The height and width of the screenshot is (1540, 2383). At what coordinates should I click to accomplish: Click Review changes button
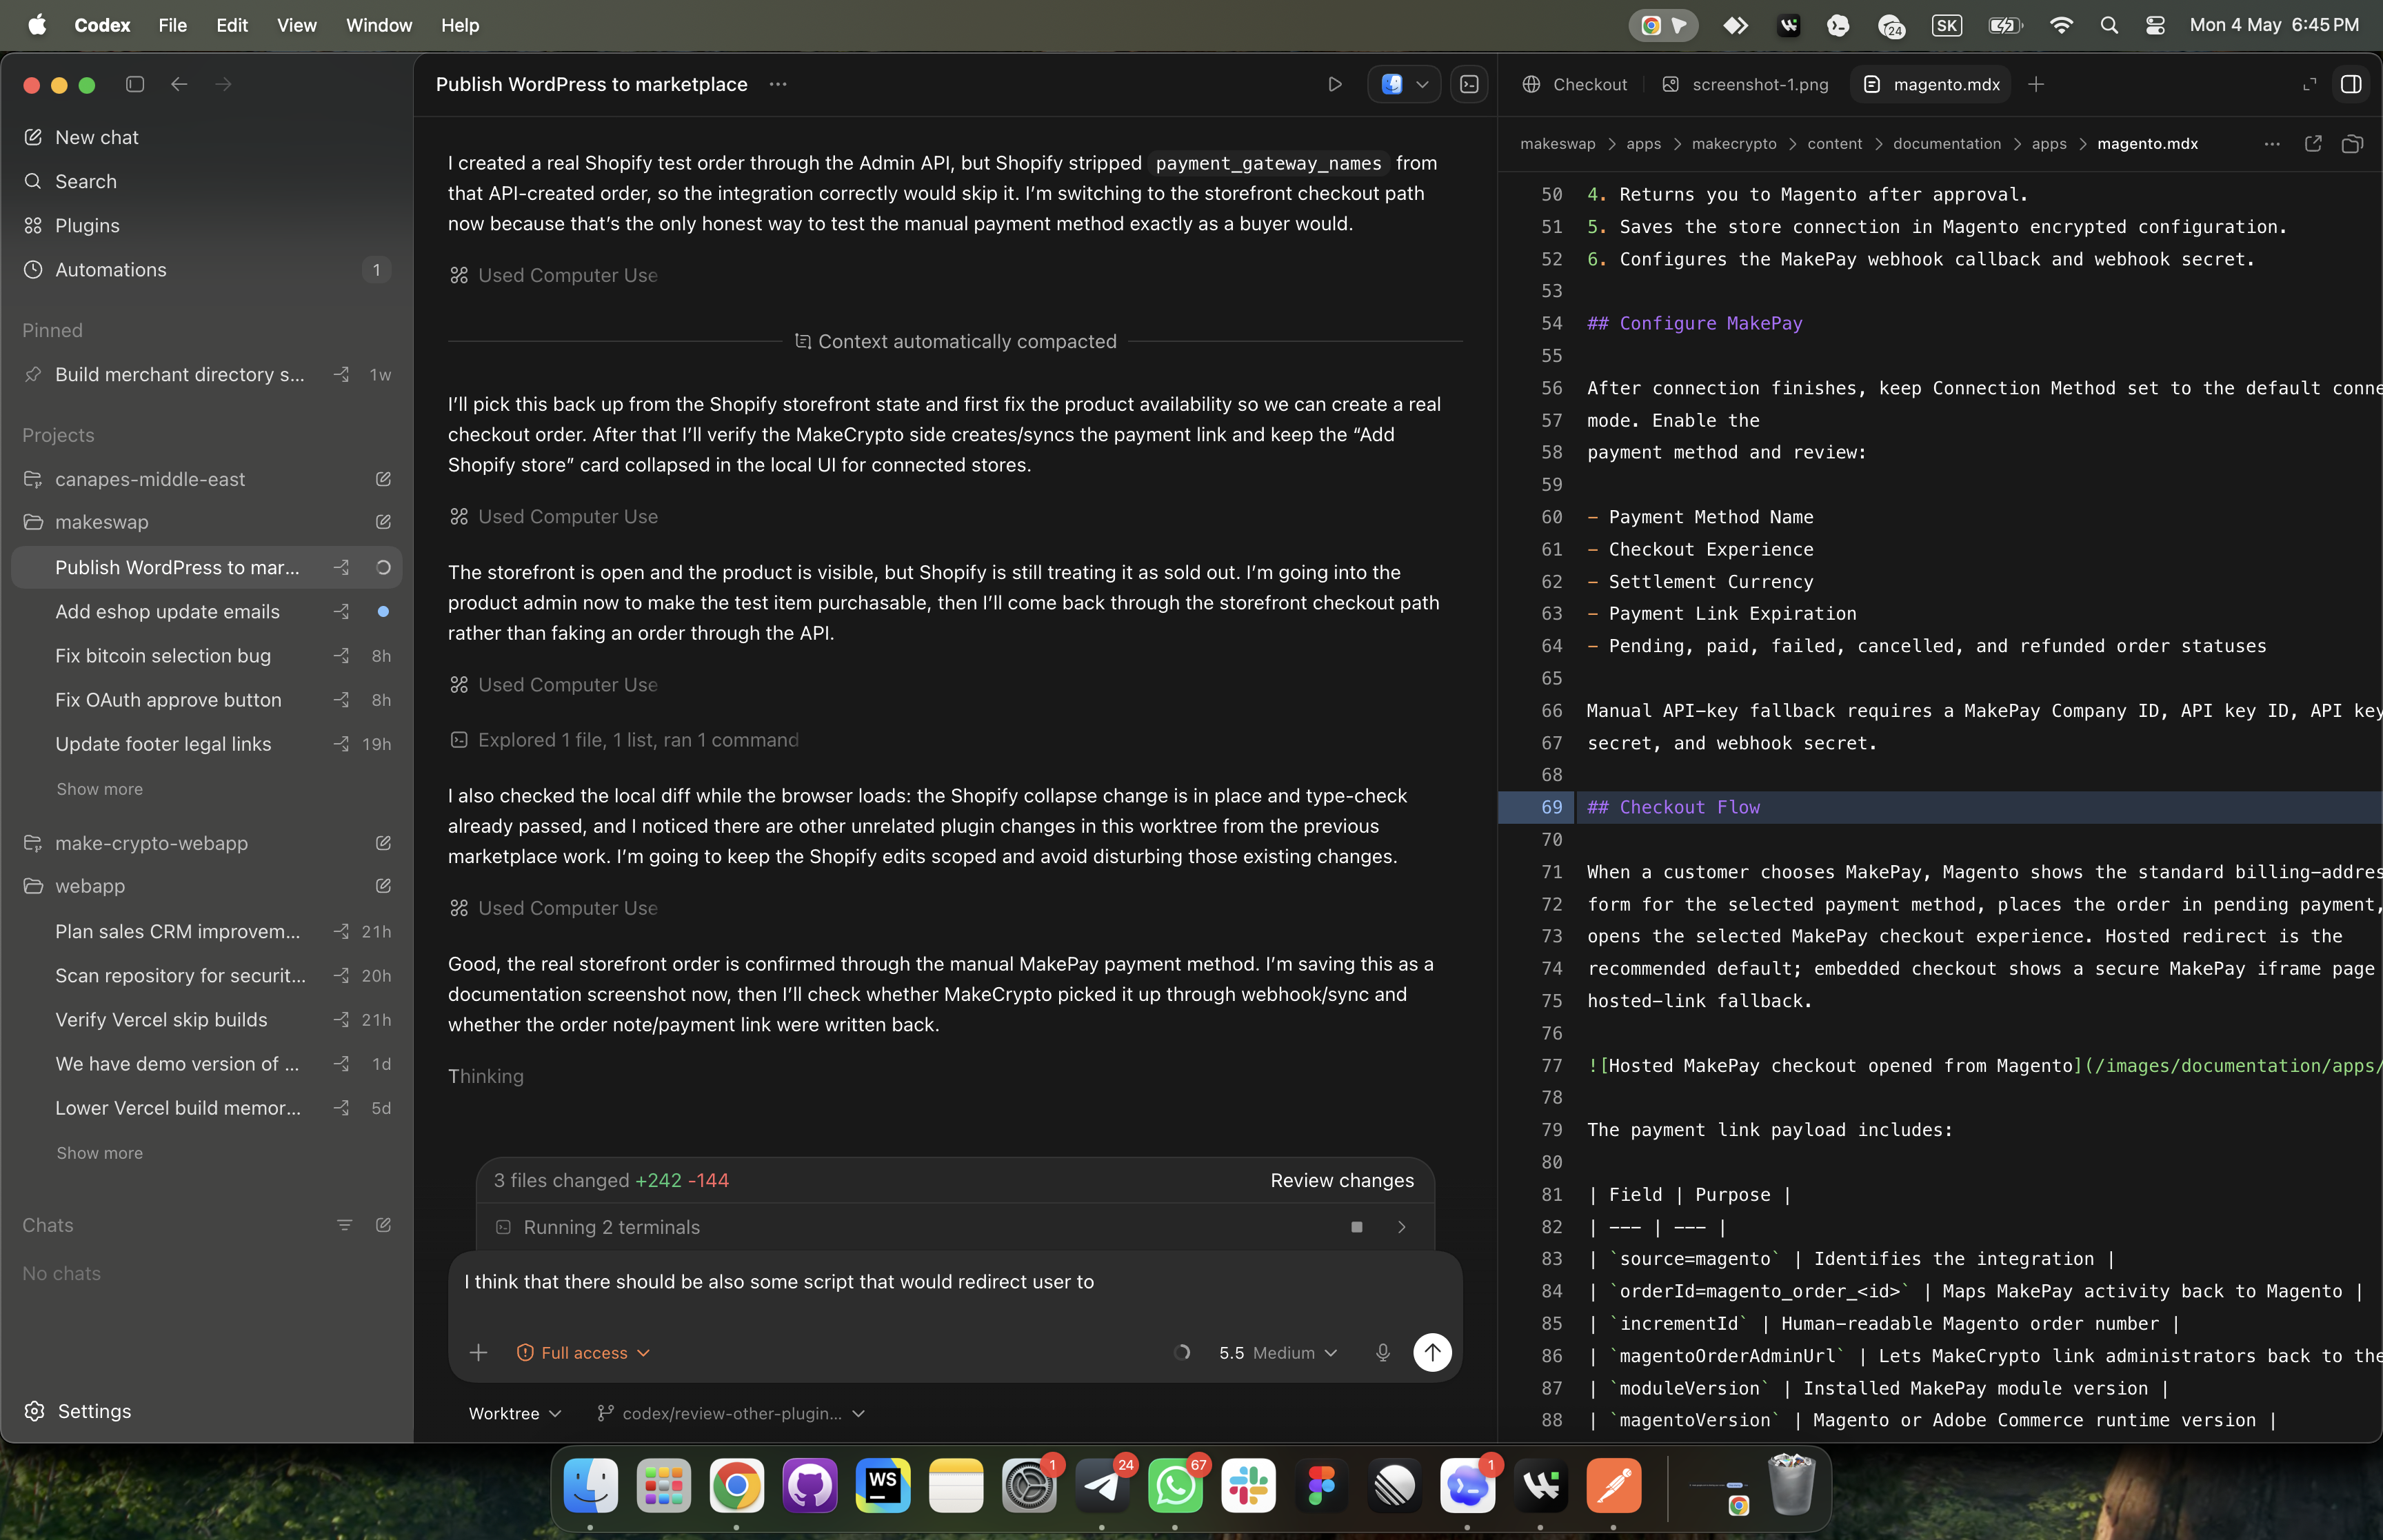1342,1180
